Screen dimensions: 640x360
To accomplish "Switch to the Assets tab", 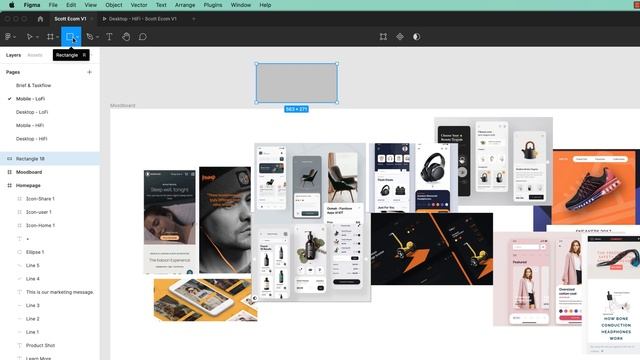I will [x=35, y=55].
